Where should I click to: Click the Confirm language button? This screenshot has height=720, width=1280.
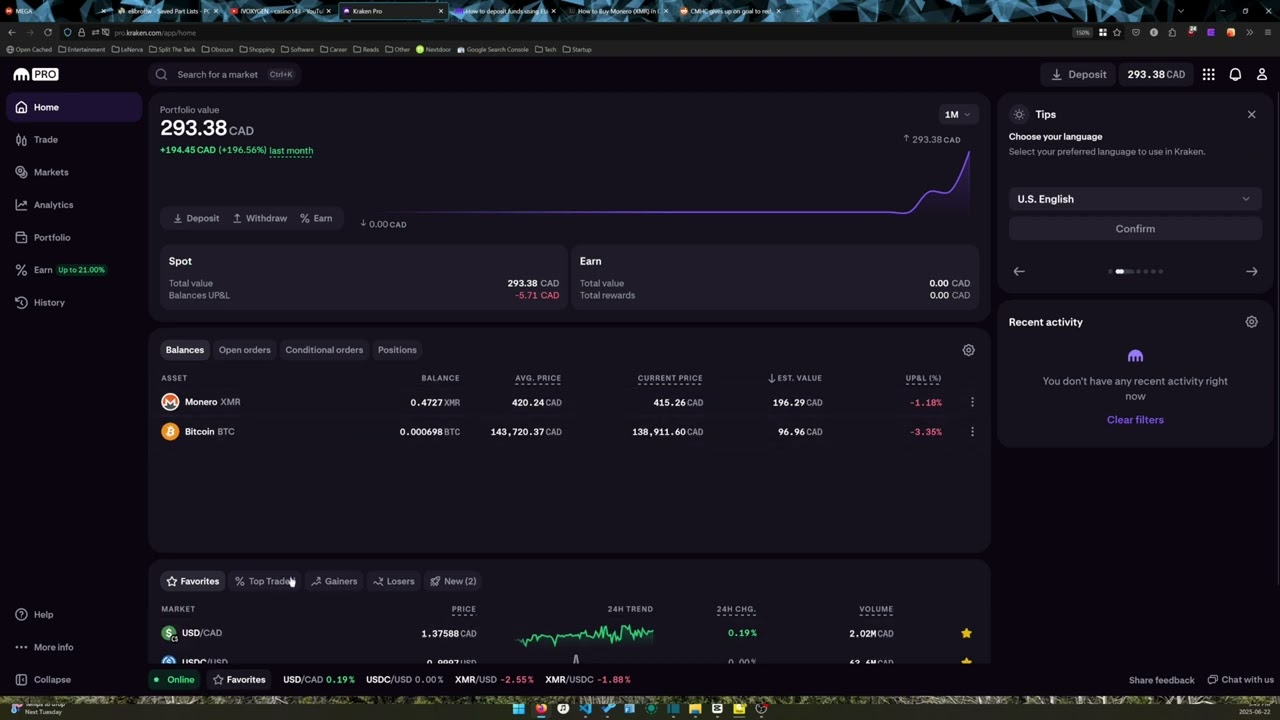point(1135,229)
